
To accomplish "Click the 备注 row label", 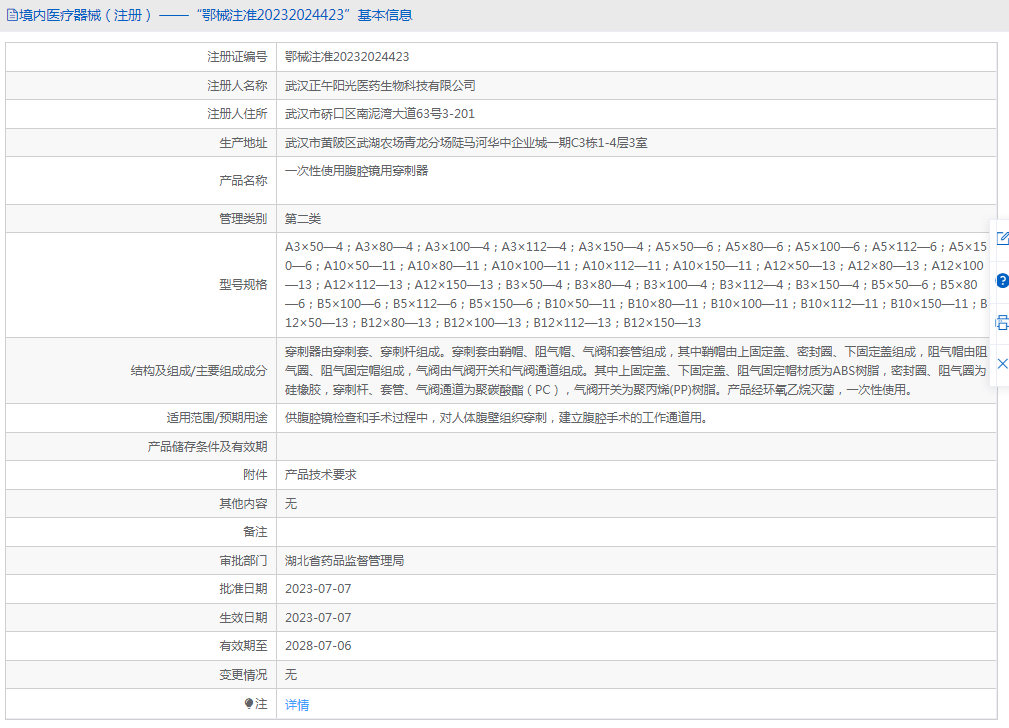I will point(255,532).
